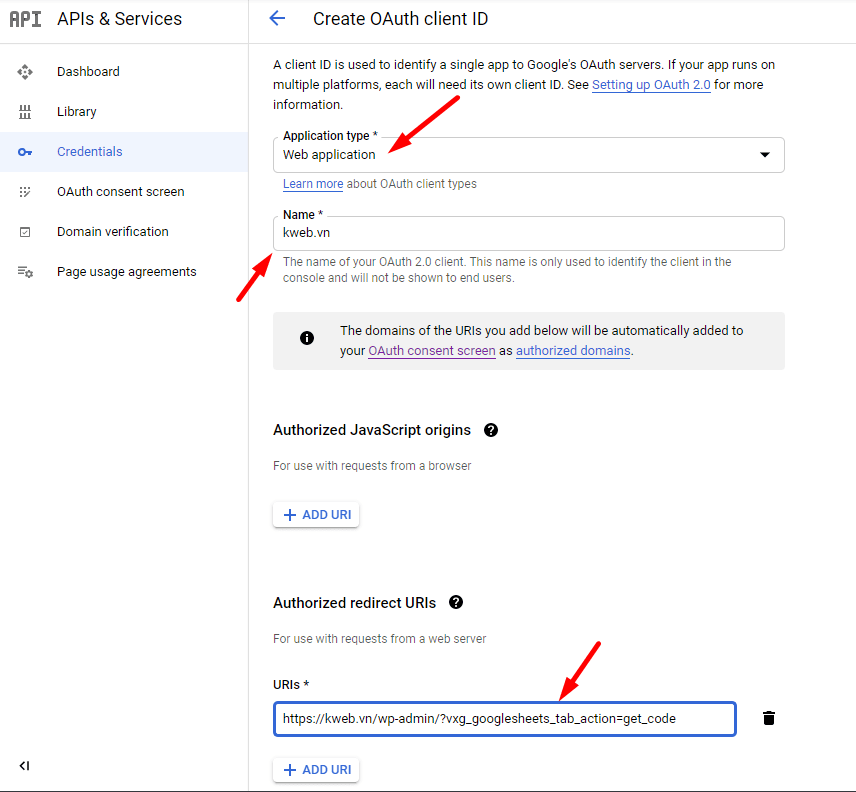Open the Application type dropdown
Viewport: 856px width, 792px height.
pos(528,155)
